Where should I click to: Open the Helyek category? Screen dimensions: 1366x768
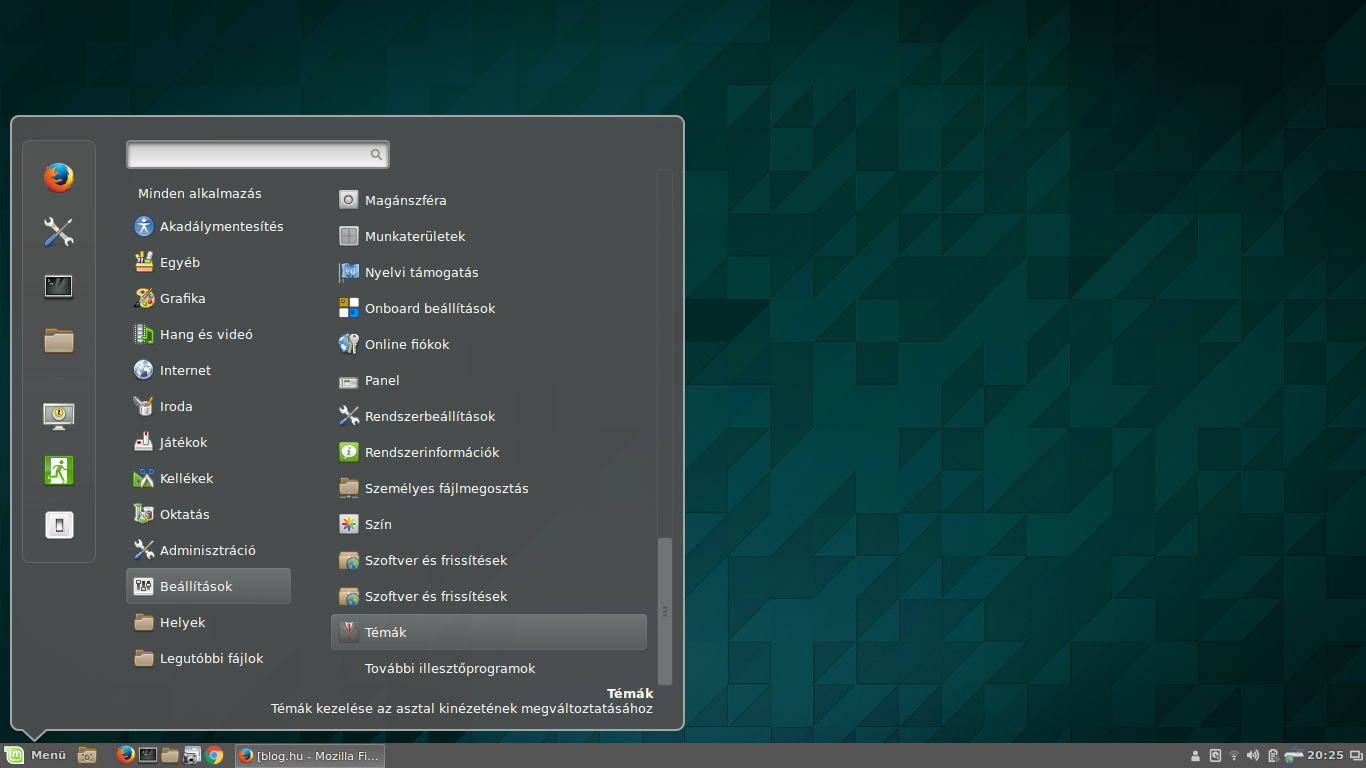[x=208, y=622]
